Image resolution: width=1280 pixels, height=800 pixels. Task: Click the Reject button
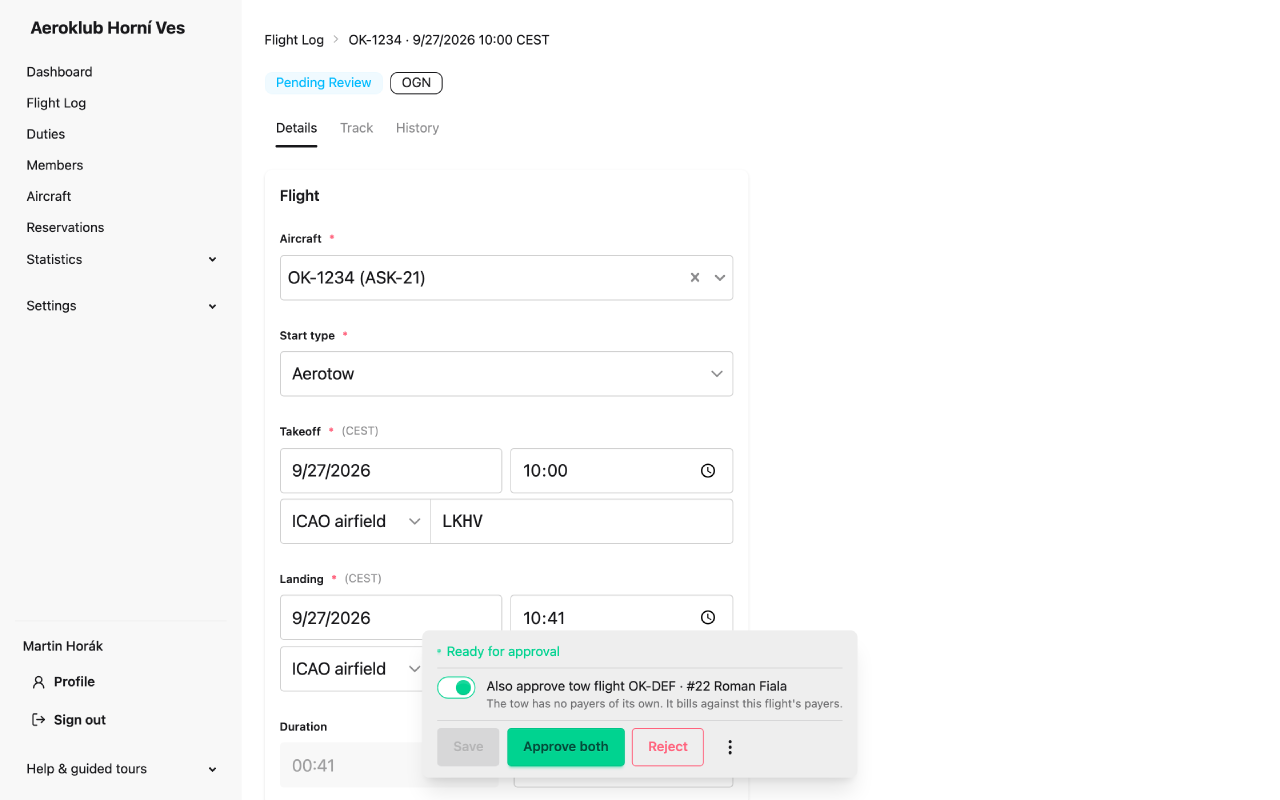pyautogui.click(x=668, y=747)
